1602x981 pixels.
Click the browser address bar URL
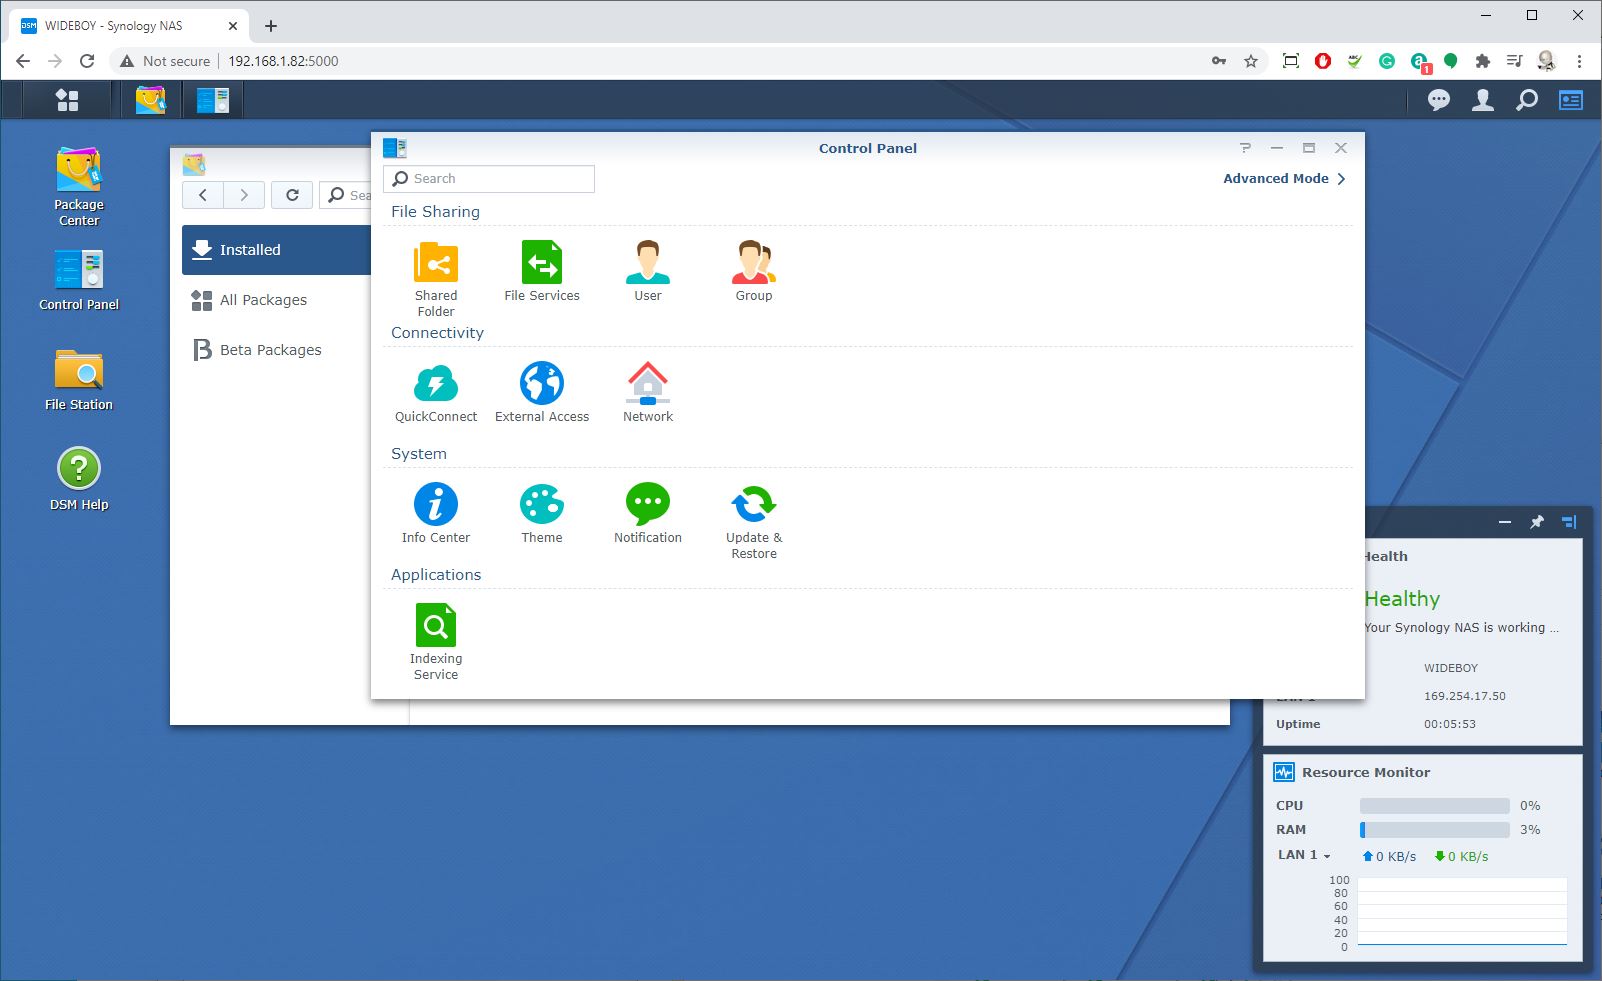pos(283,61)
